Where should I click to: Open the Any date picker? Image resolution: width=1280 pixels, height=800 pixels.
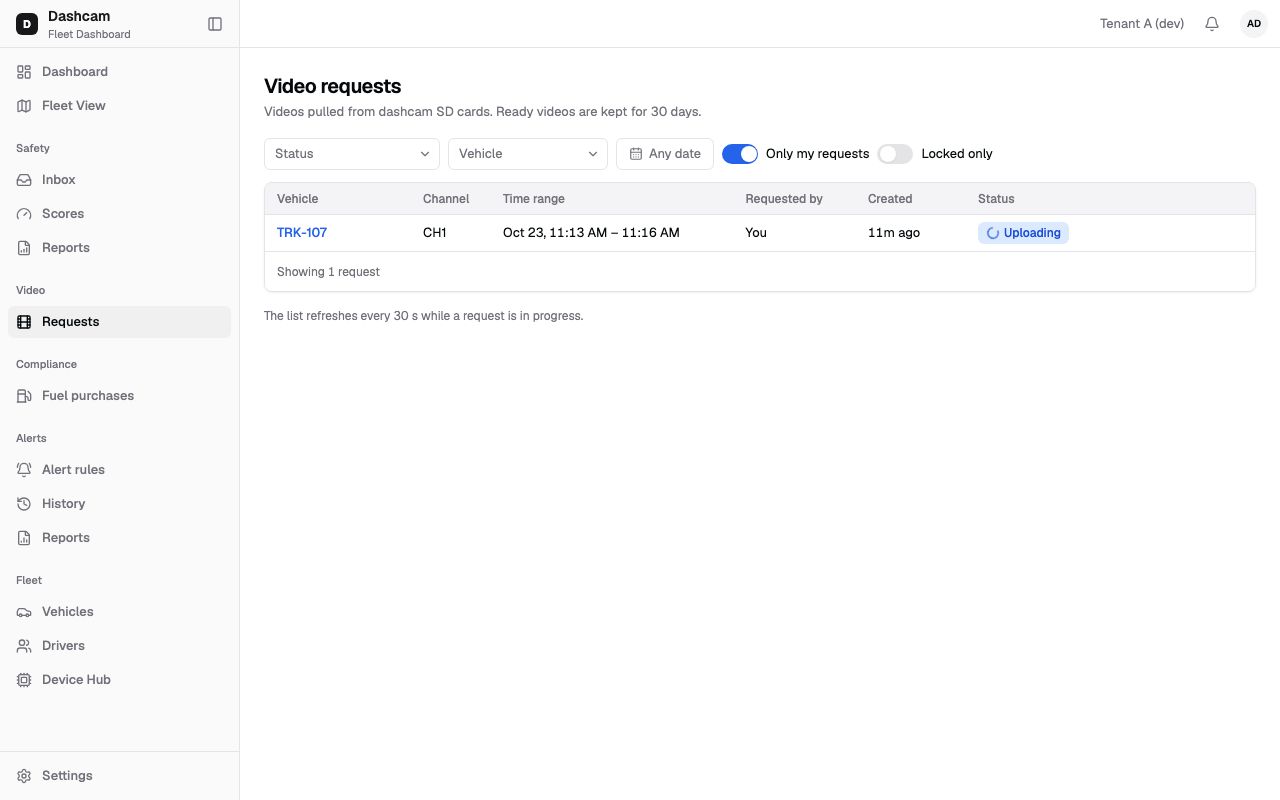[665, 154]
